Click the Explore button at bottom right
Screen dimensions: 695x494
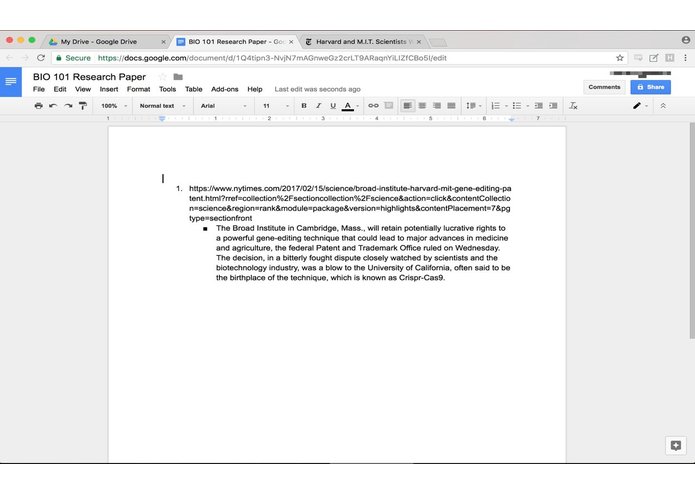tap(676, 445)
